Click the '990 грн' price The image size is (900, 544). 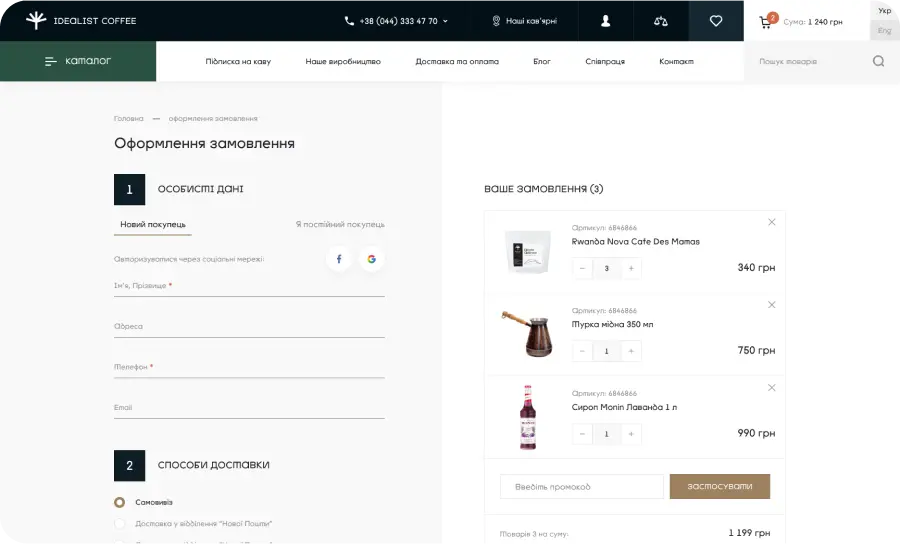756,433
